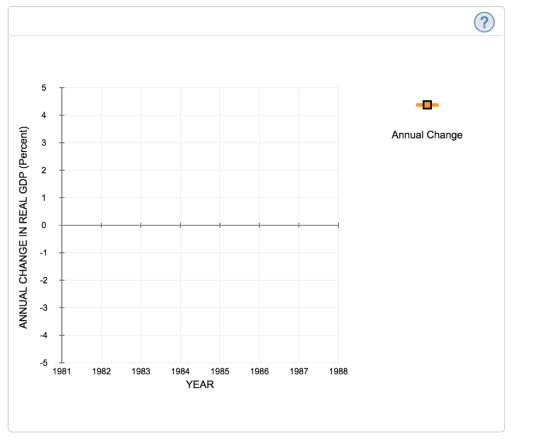Click grid intersection at 1987, value -2
Image resolution: width=560 pixels, height=441 pixels.
299,280
